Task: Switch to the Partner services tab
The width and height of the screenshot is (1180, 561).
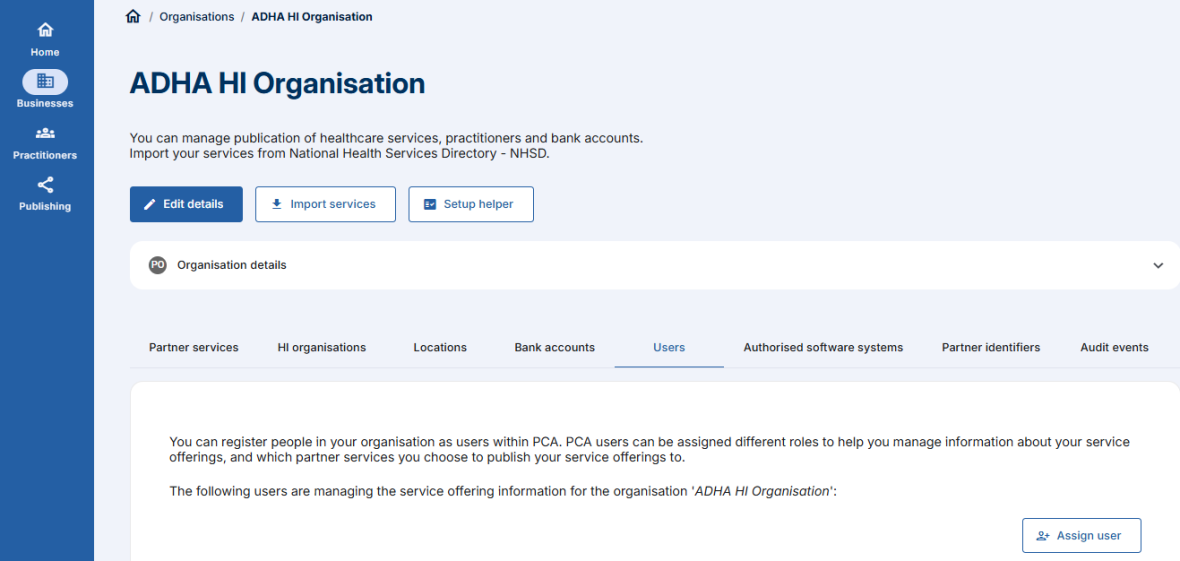Action: 193,347
